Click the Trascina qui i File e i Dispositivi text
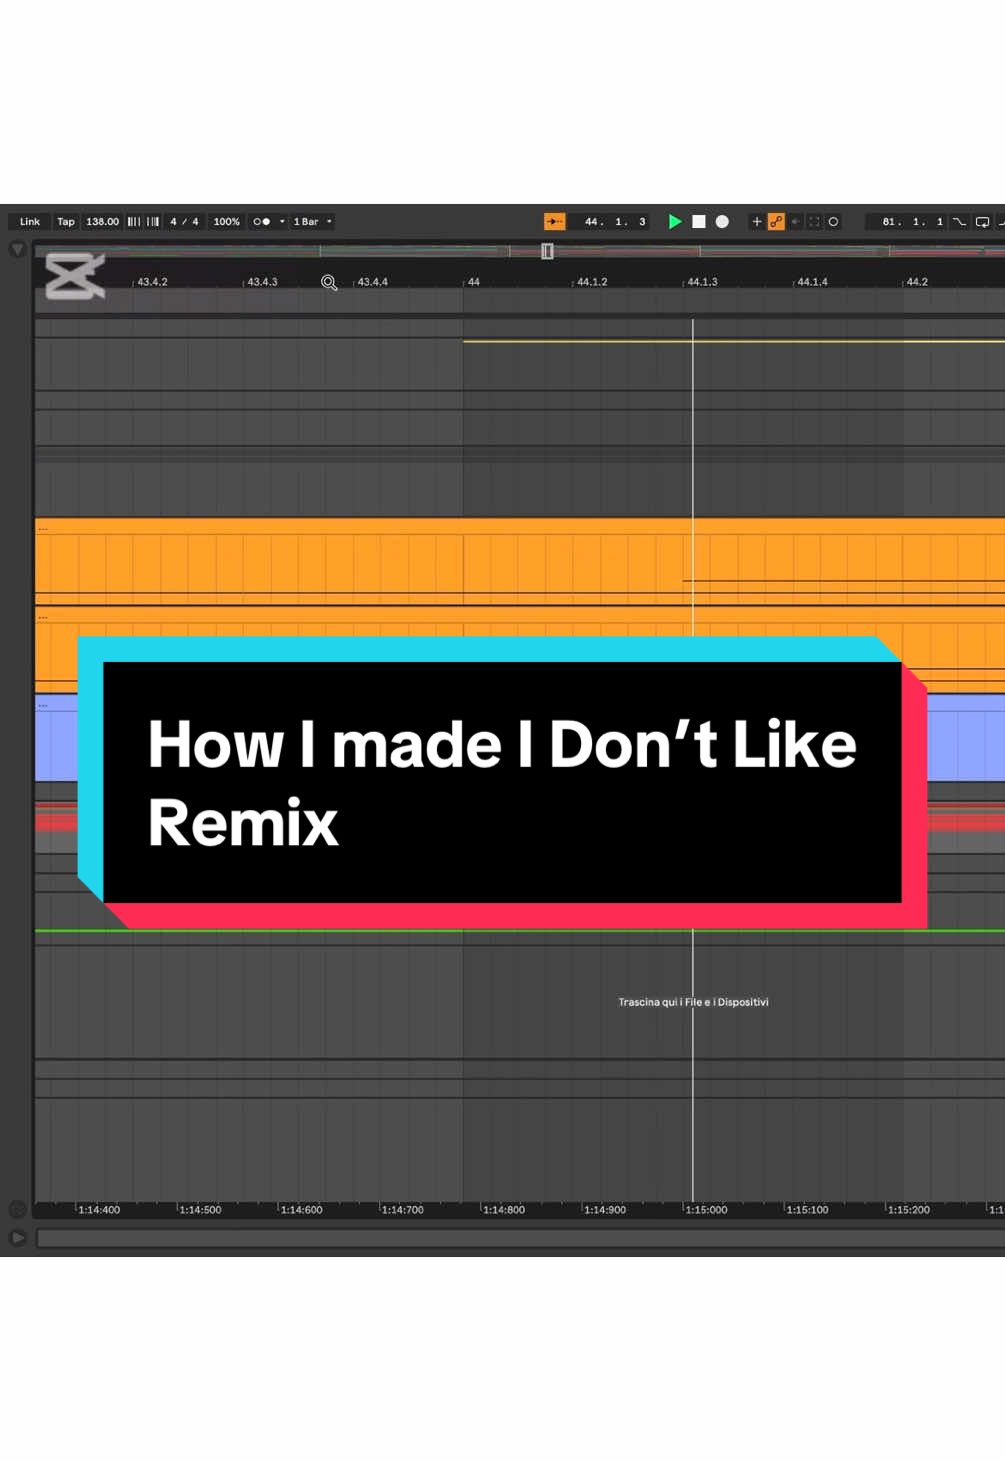Image resolution: width=1005 pixels, height=1461 pixels. coord(693,1002)
